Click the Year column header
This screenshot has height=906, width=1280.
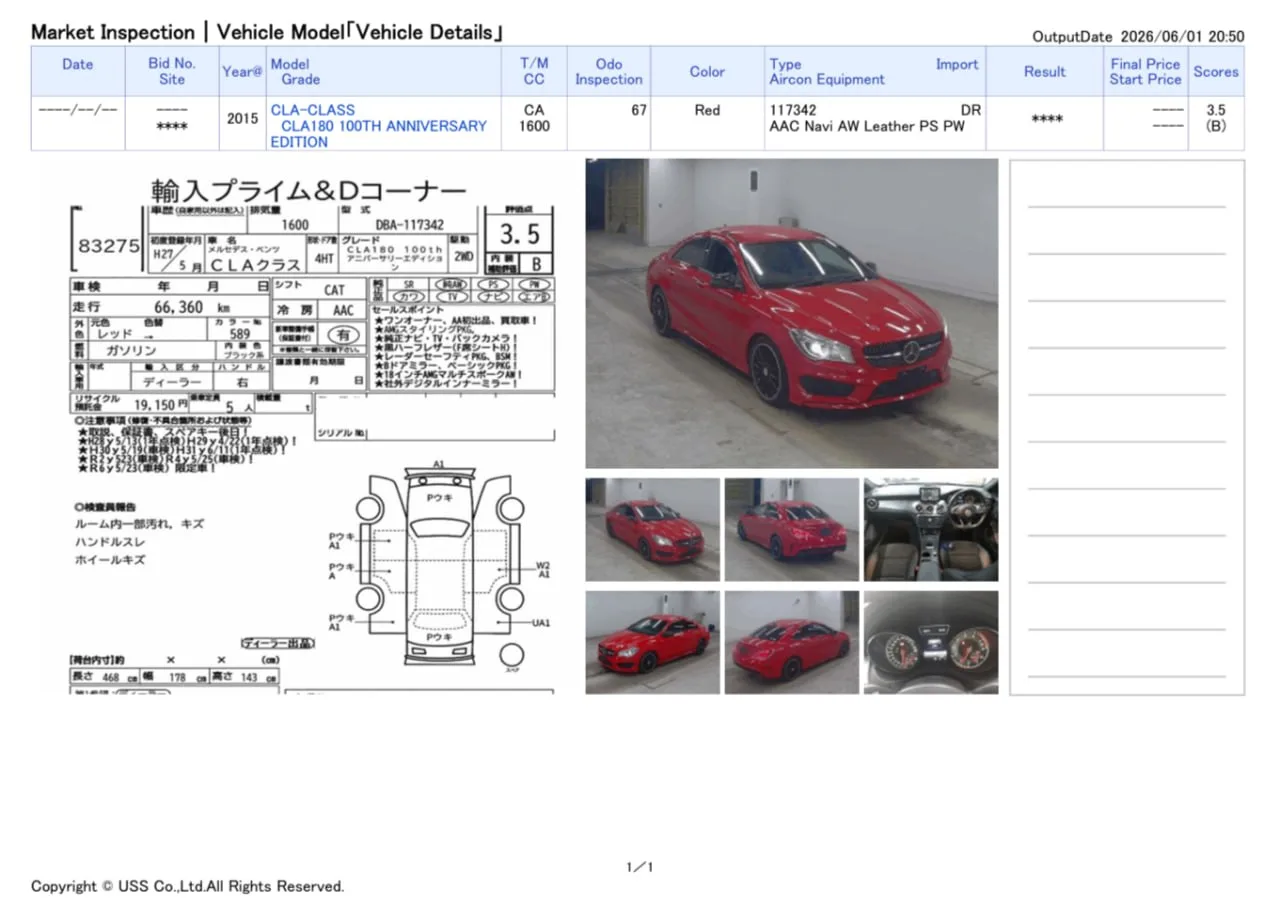243,72
